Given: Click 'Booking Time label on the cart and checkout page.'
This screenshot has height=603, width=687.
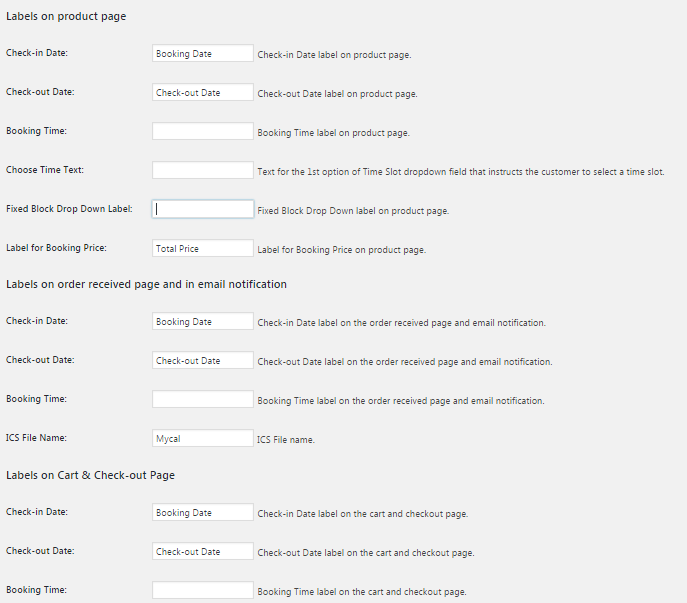Looking at the screenshot, I should point(362,592).
